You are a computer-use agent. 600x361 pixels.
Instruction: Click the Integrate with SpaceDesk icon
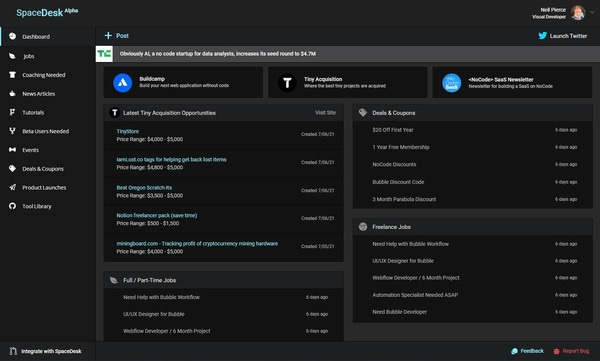pyautogui.click(x=13, y=351)
